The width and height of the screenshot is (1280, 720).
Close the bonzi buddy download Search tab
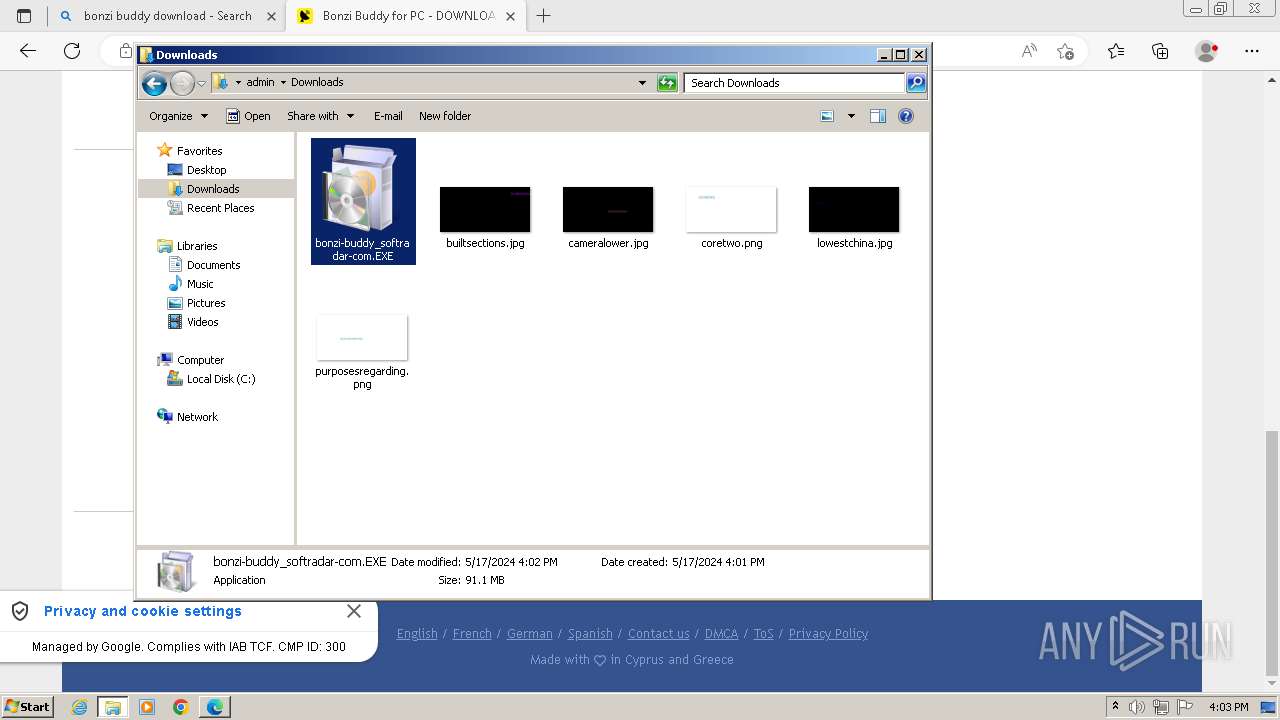[x=271, y=16]
